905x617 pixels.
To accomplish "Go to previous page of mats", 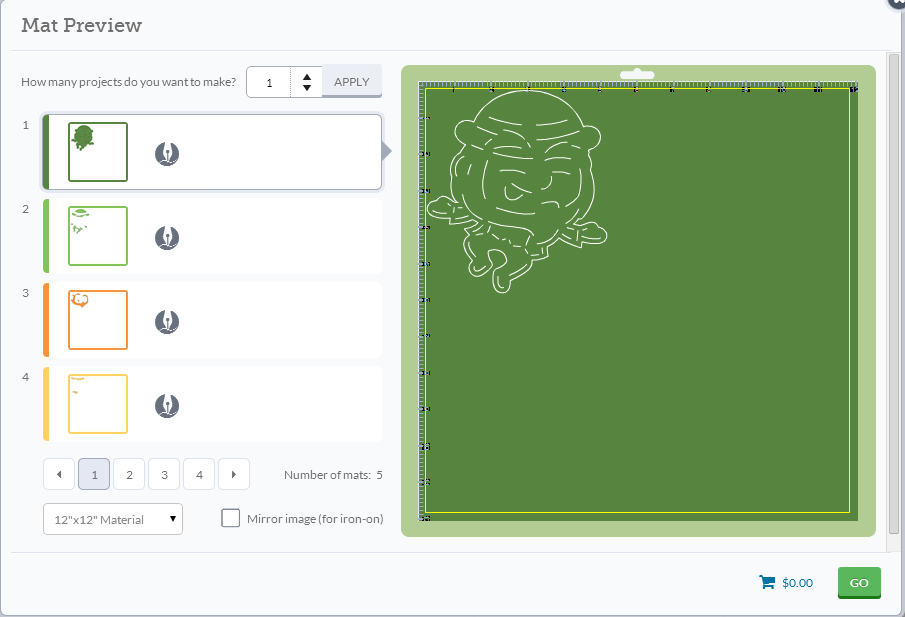I will 59,474.
